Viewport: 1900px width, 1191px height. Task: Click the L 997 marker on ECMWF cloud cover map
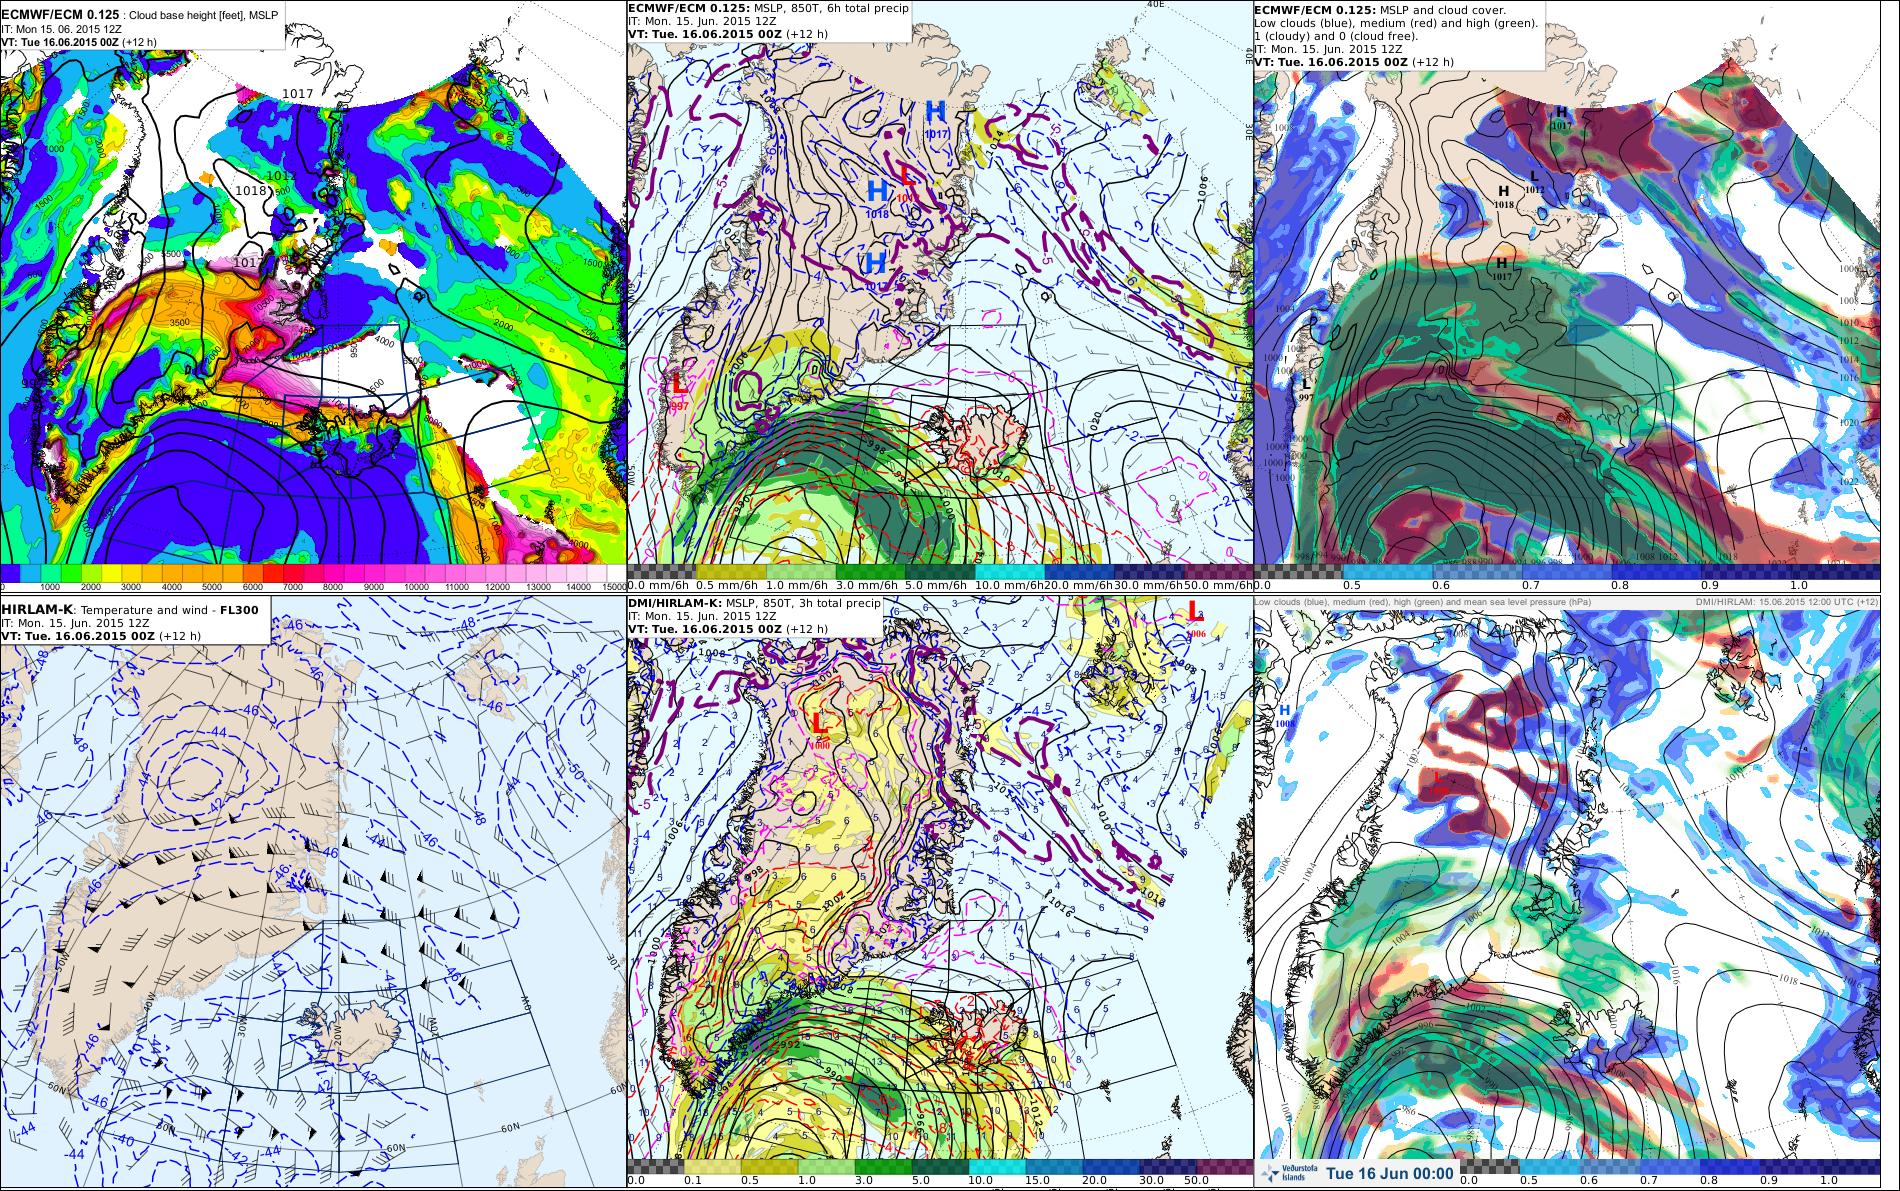point(1305,389)
